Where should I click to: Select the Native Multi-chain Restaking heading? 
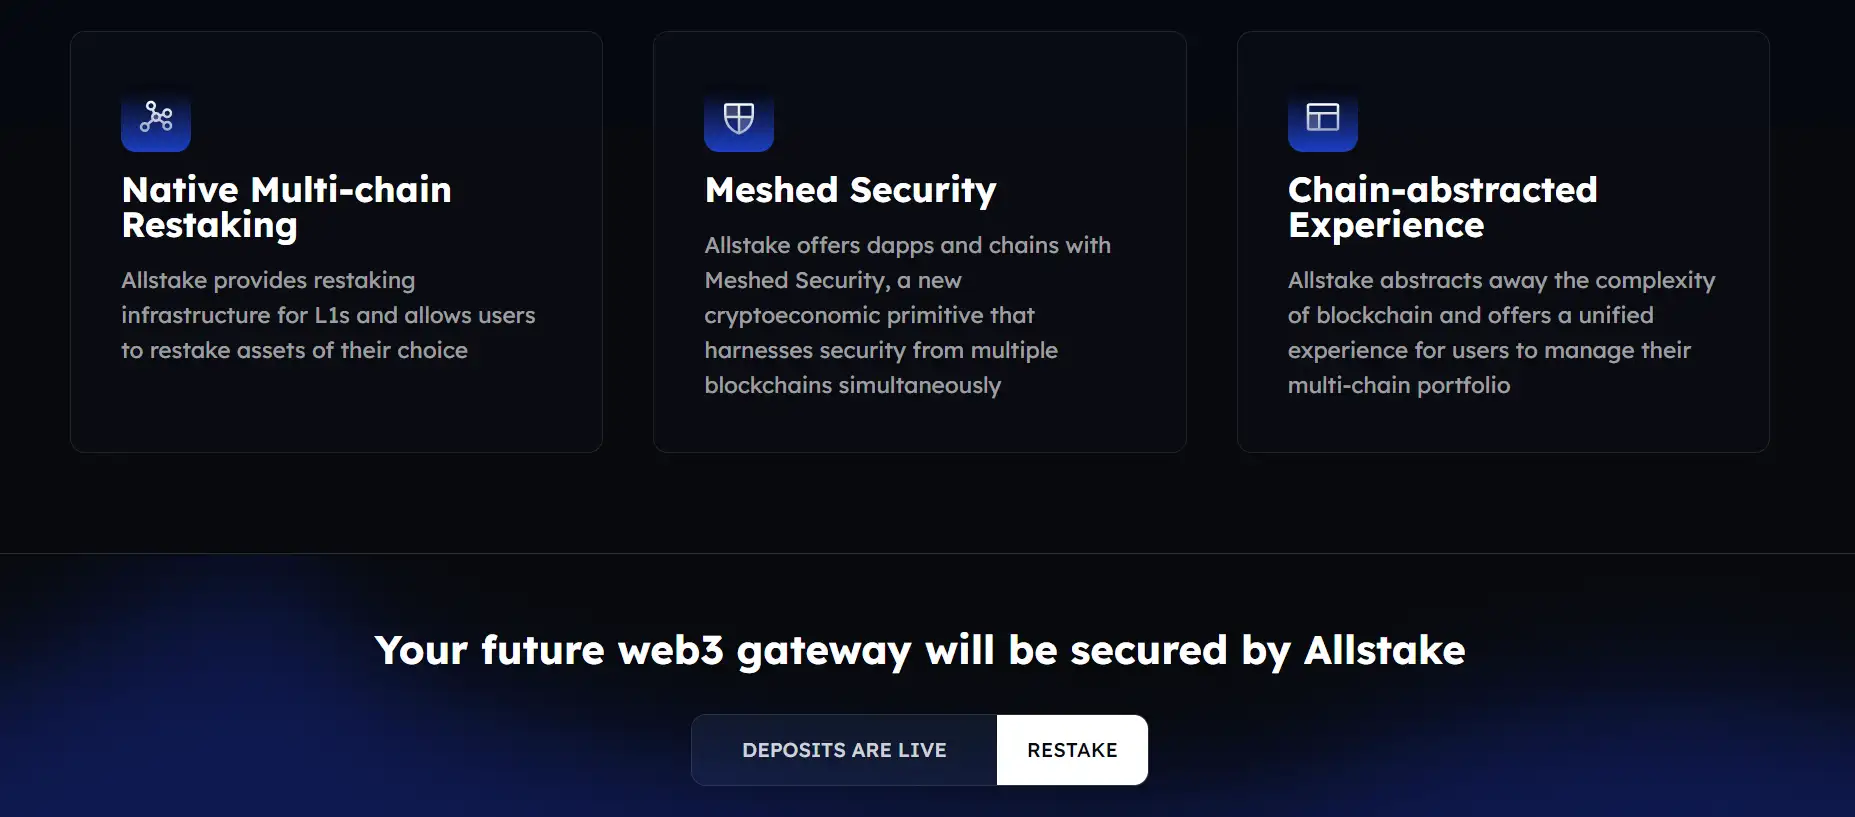[287, 207]
